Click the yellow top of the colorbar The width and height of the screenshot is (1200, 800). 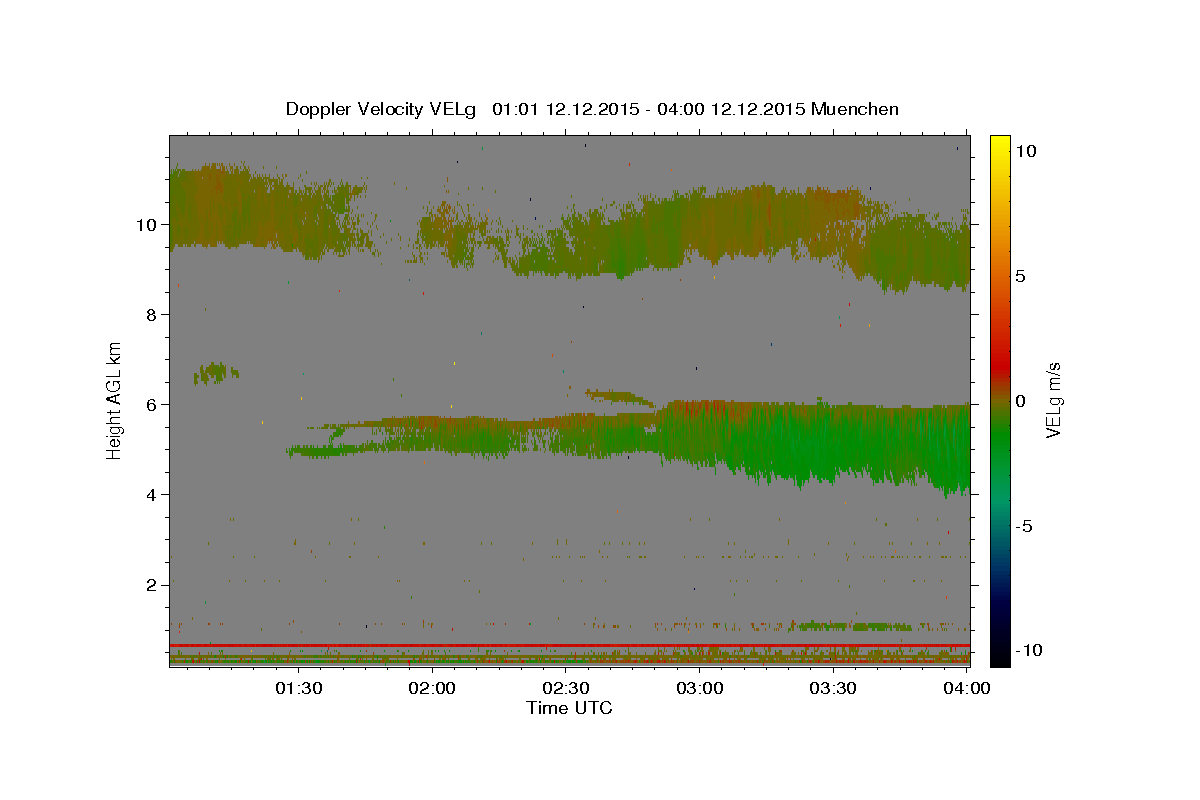[1000, 145]
